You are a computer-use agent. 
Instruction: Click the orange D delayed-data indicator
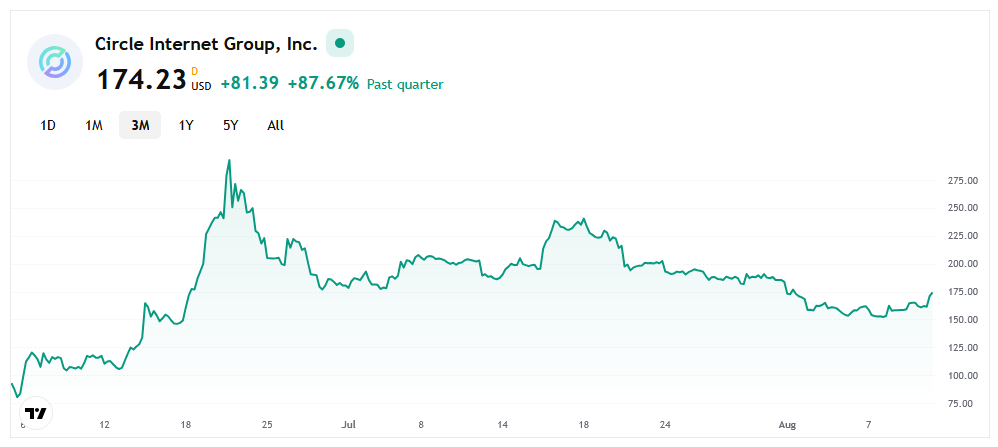tap(195, 71)
